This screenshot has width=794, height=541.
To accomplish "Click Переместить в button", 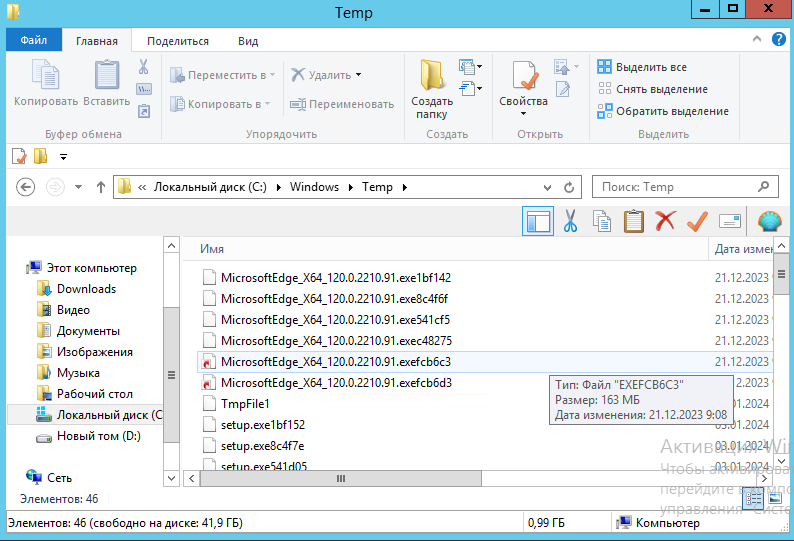I will pyautogui.click(x=223, y=75).
